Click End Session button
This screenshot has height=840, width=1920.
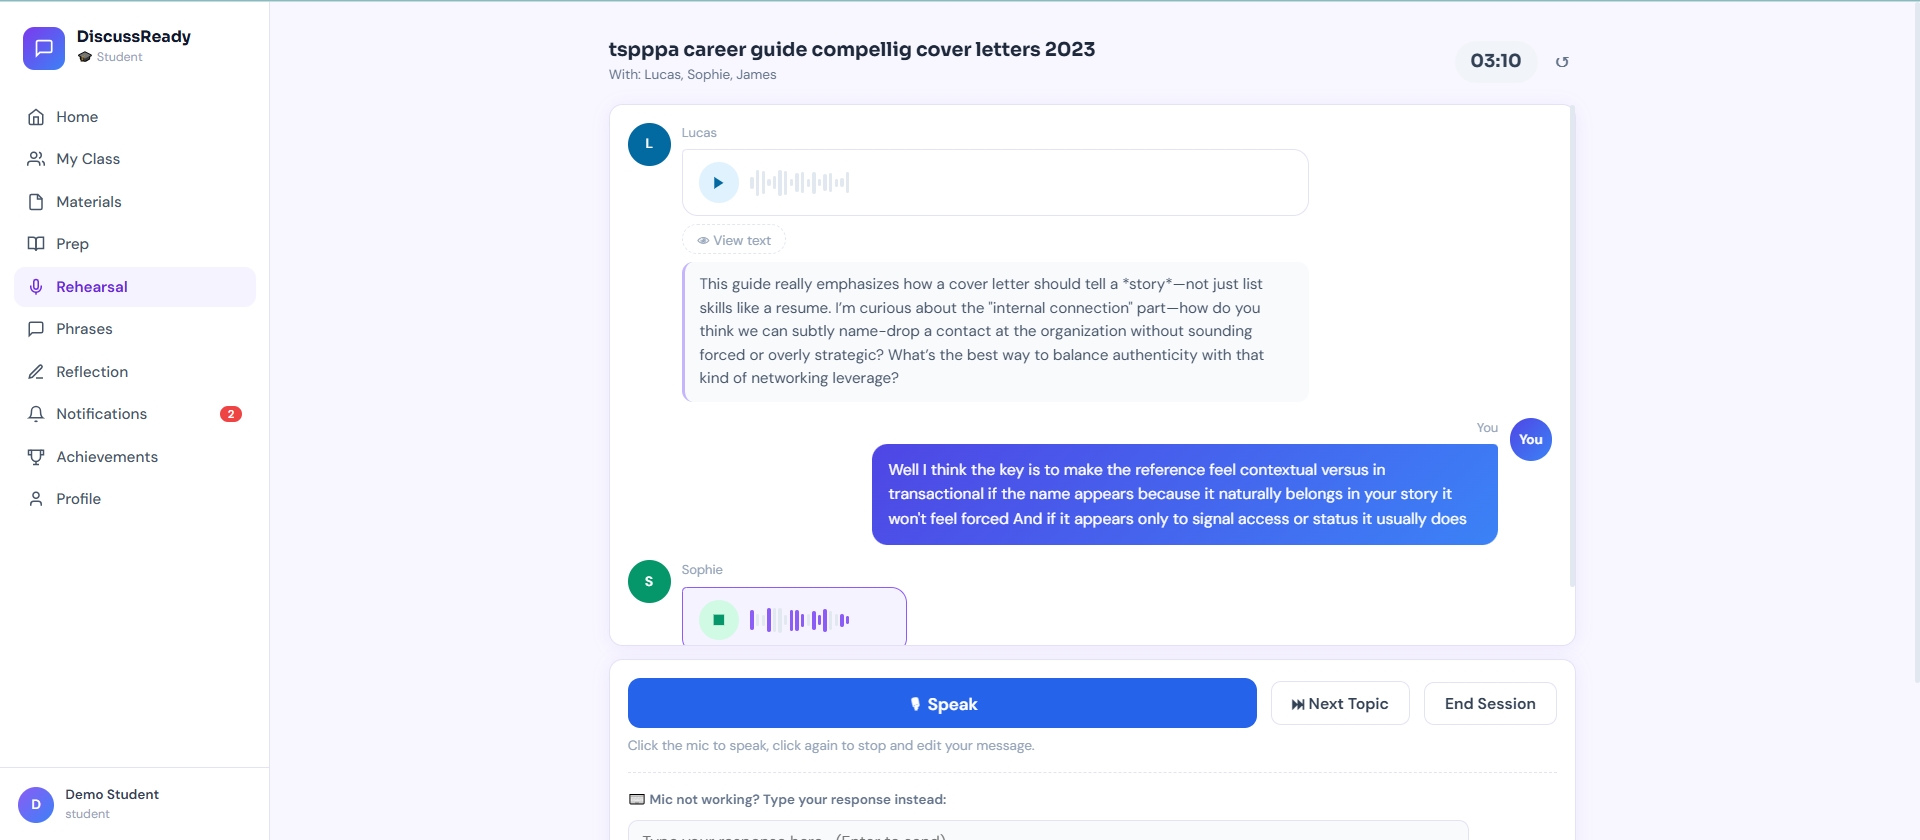1490,704
